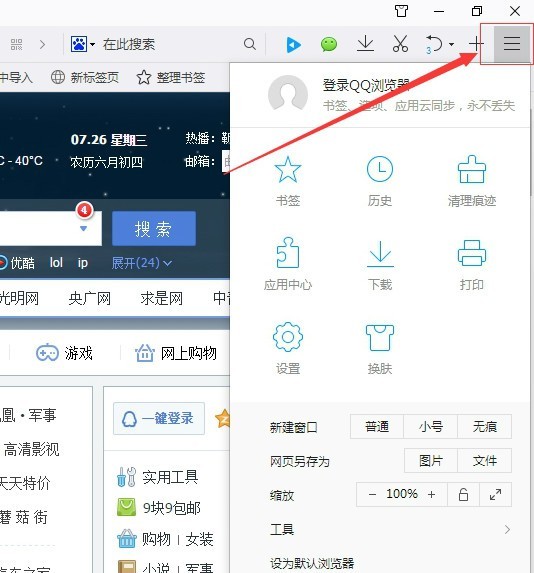The width and height of the screenshot is (534, 573).
Task: Open the 新标签页 bookmark
Action: coord(85,77)
